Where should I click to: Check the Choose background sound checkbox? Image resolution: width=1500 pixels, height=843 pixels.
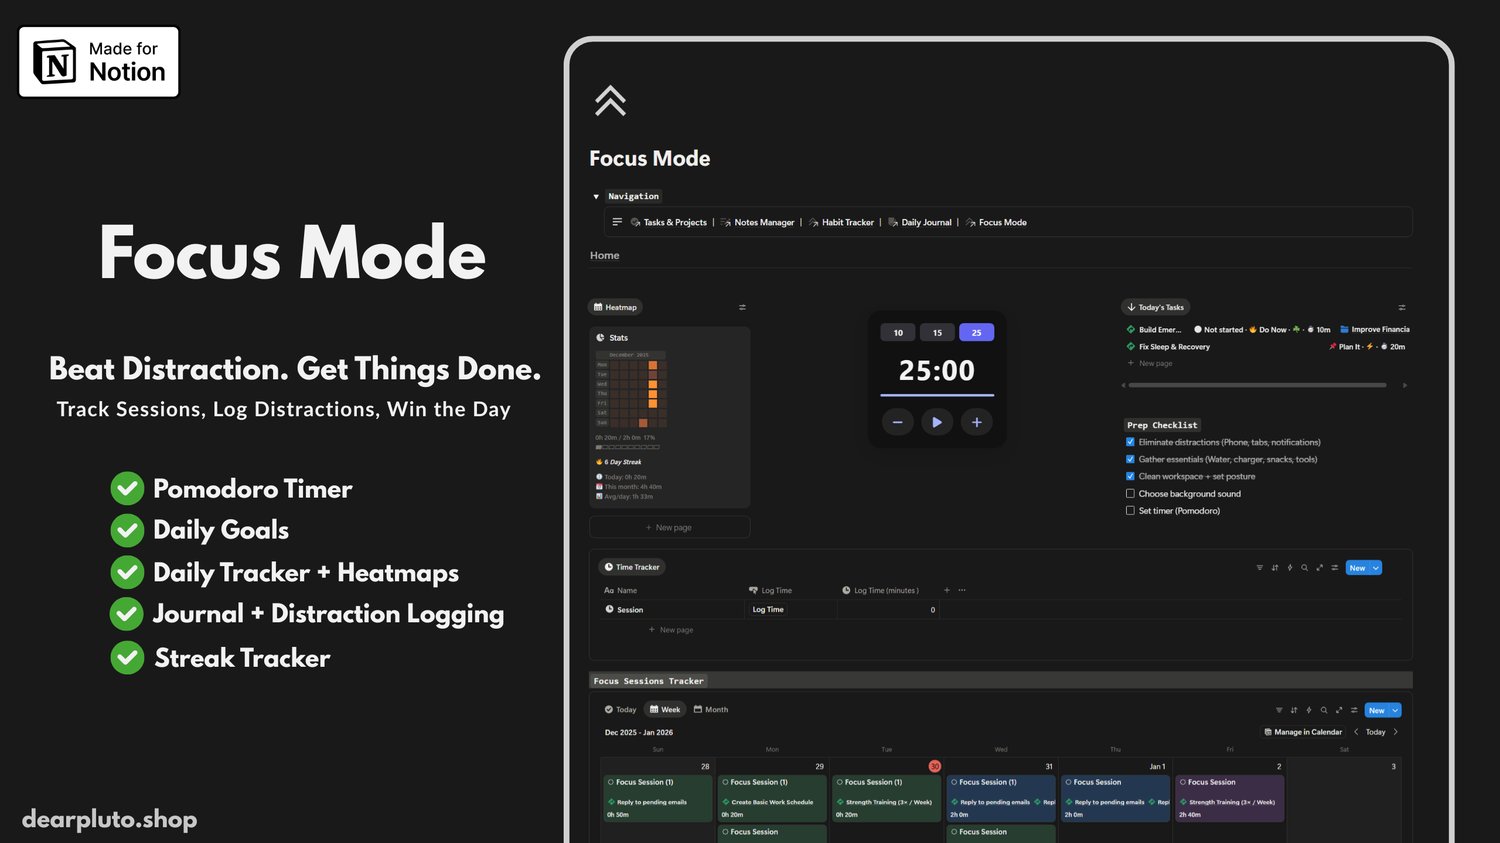coord(1130,493)
